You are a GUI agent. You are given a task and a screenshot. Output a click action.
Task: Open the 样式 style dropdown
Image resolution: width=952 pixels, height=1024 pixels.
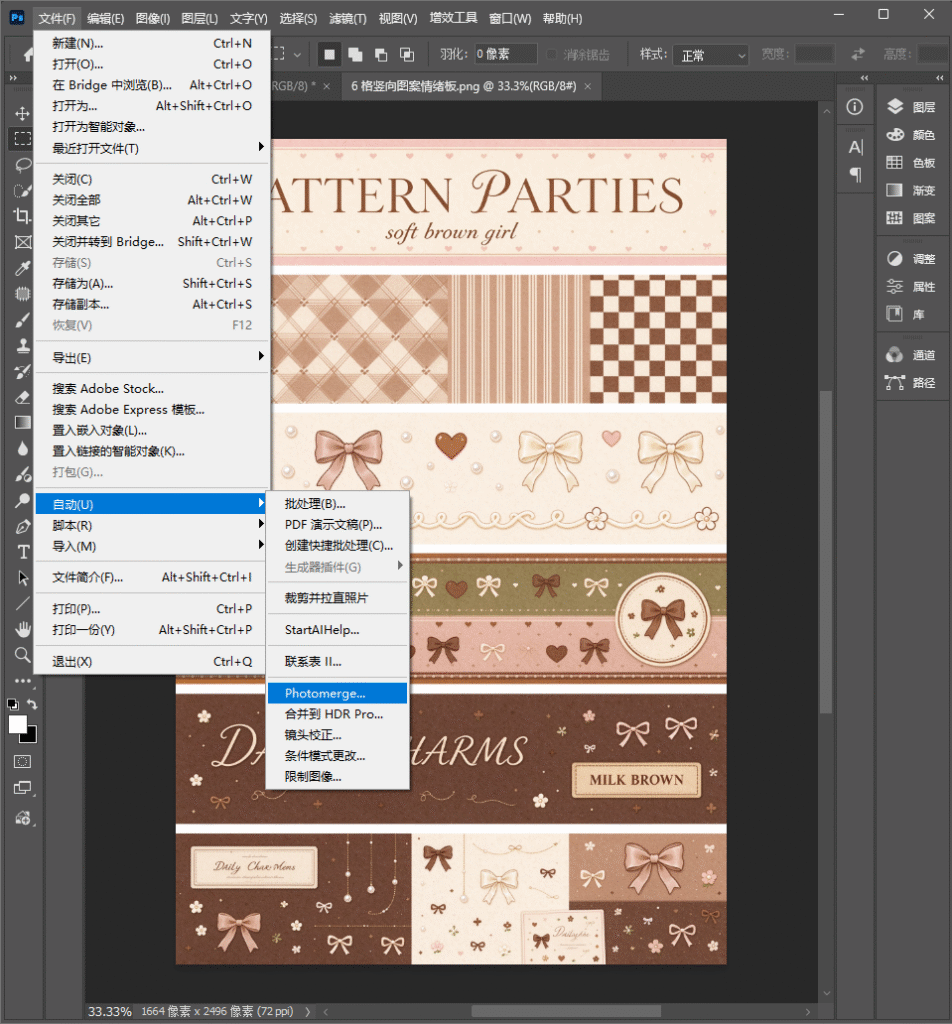710,55
